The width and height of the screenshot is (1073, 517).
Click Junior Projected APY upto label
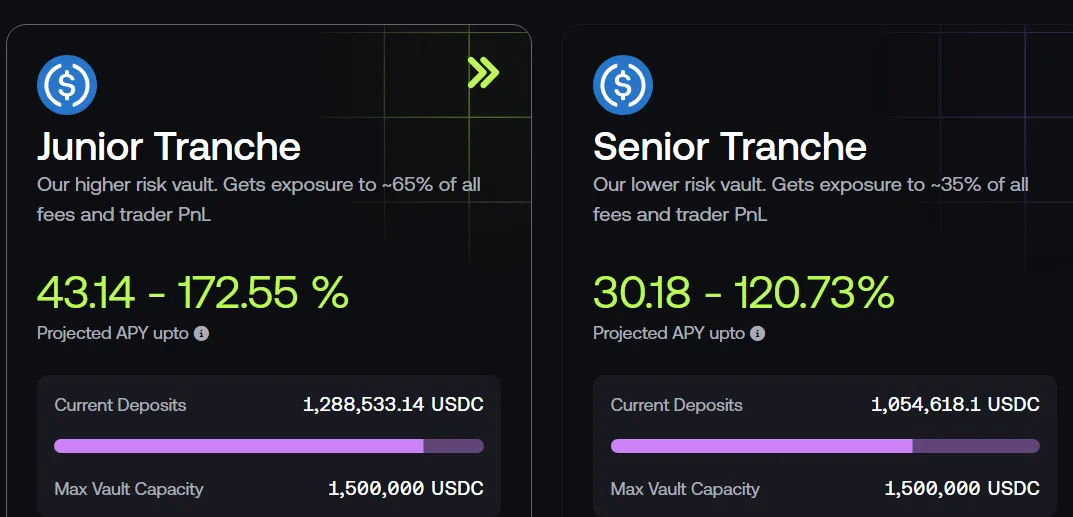[x=113, y=333]
